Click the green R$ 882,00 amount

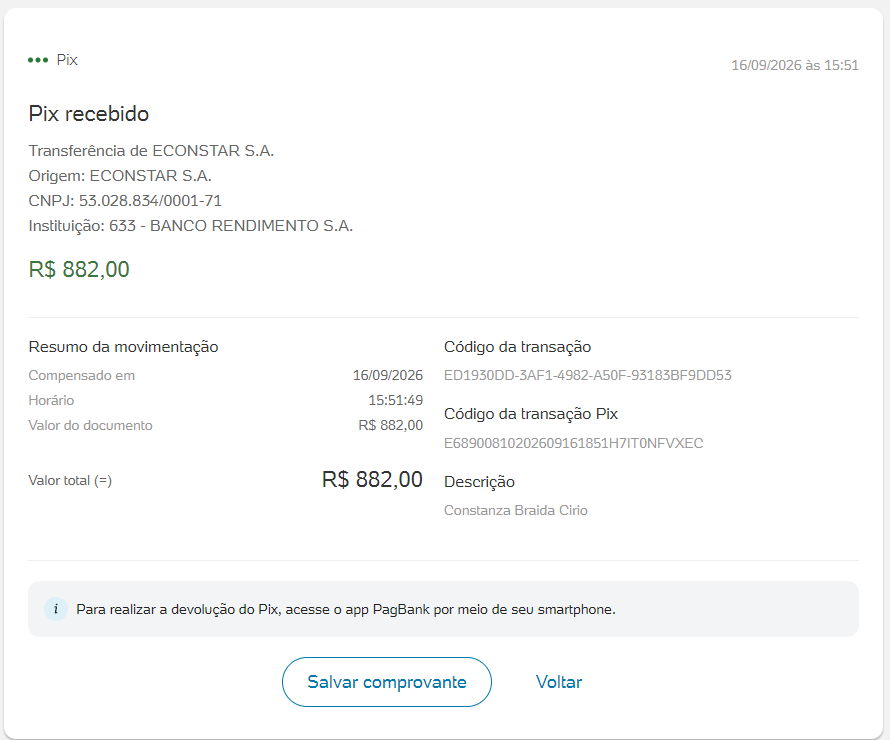(x=79, y=270)
